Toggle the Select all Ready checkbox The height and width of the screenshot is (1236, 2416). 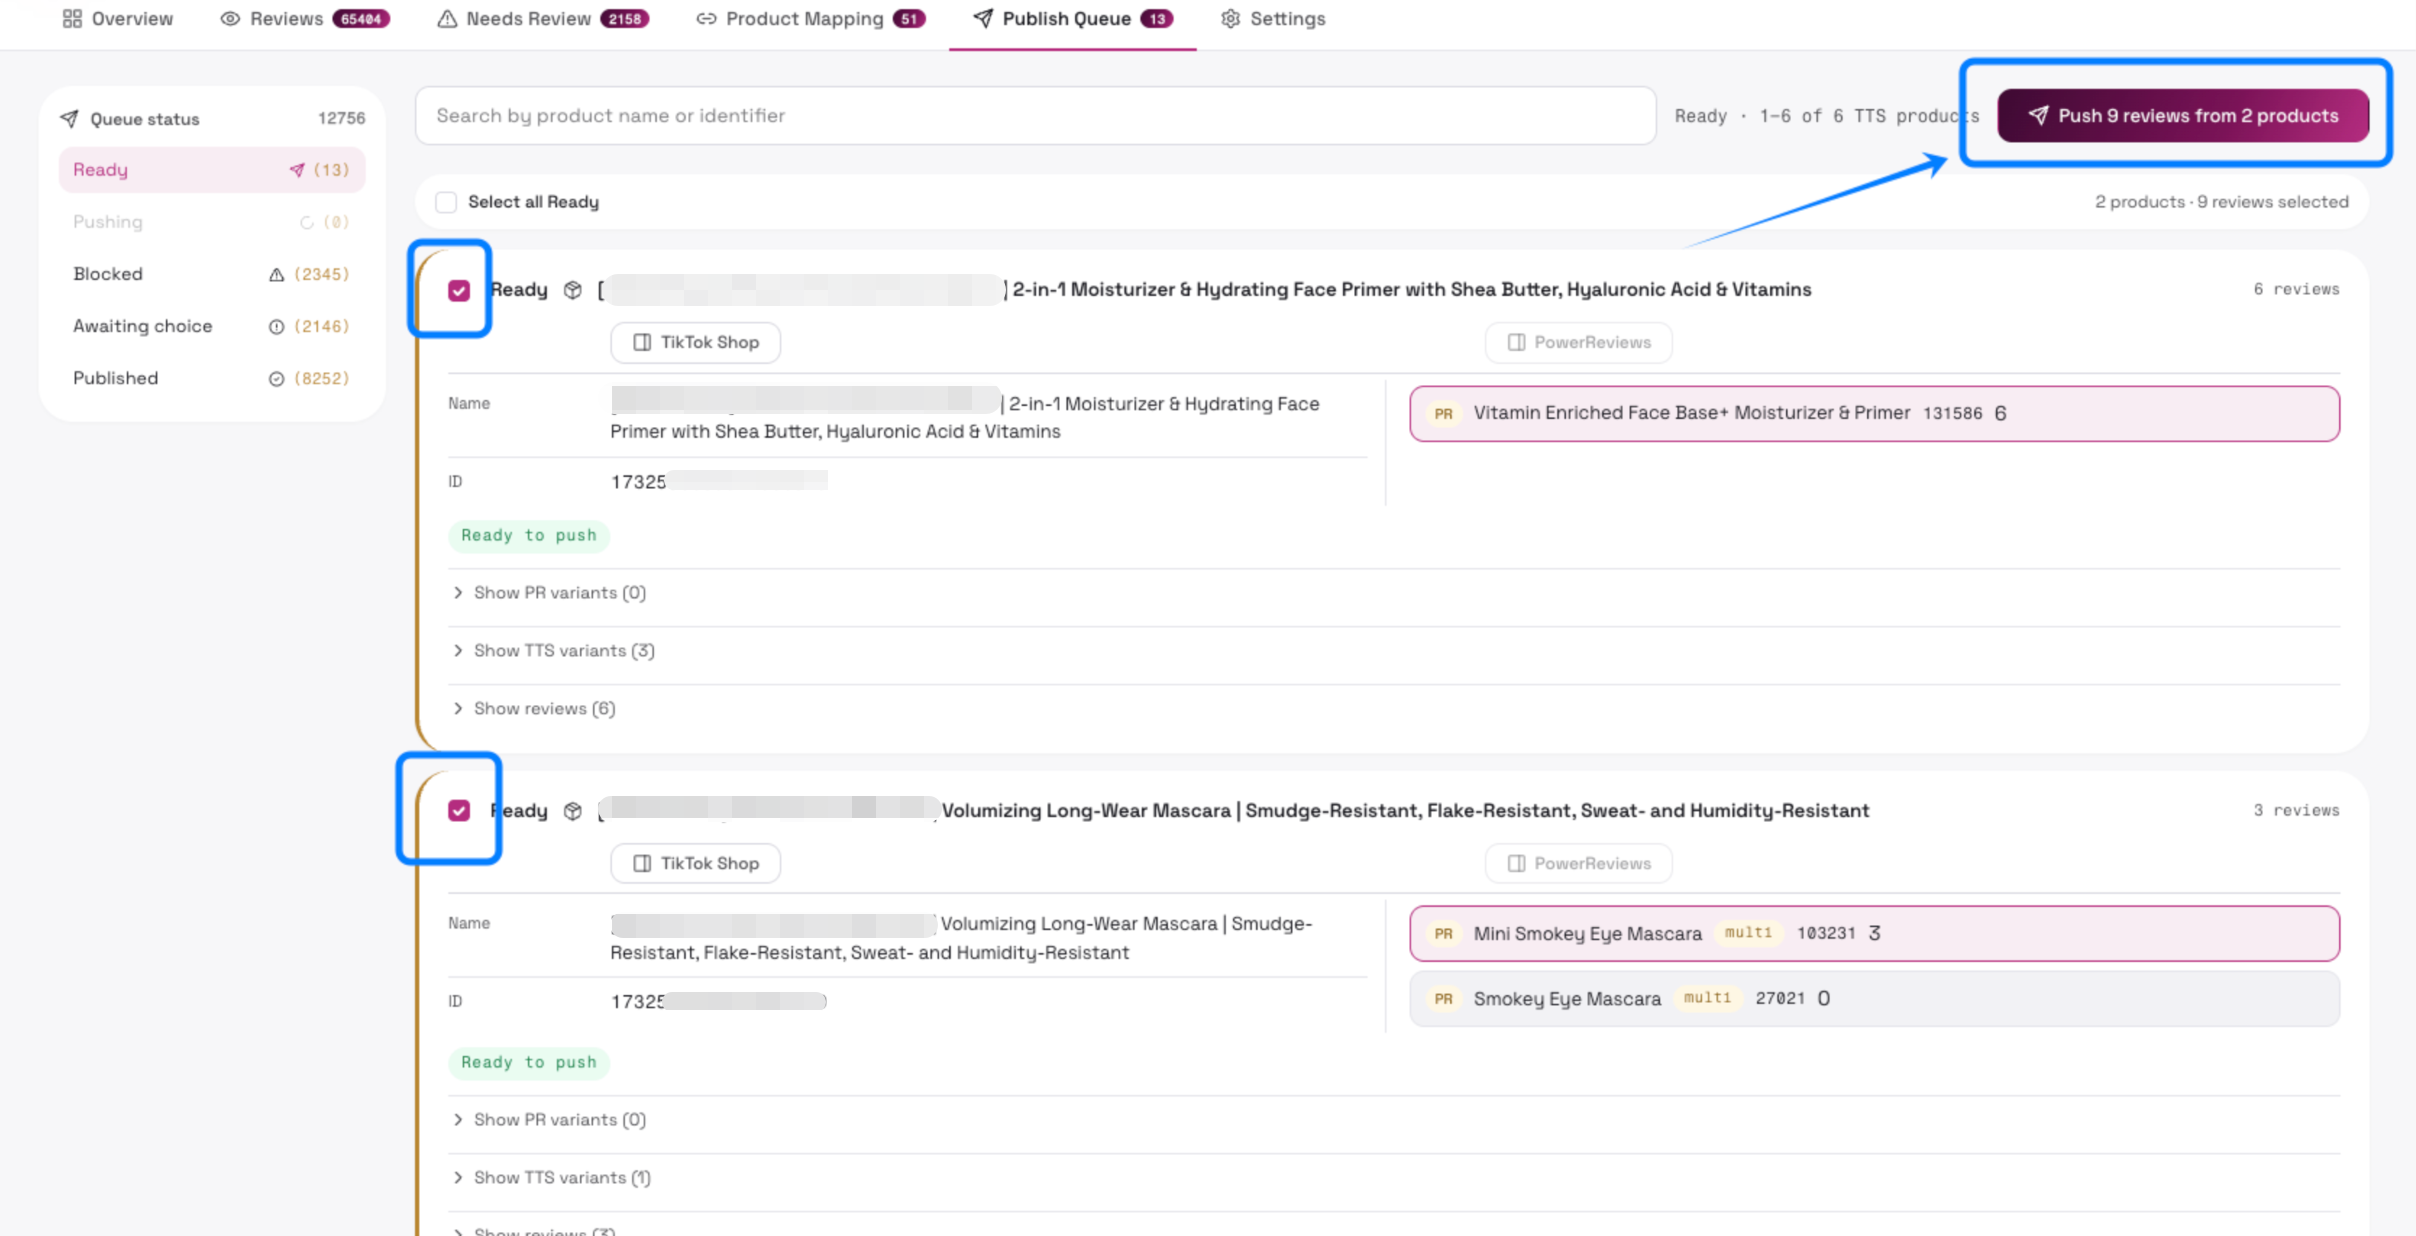click(x=446, y=202)
